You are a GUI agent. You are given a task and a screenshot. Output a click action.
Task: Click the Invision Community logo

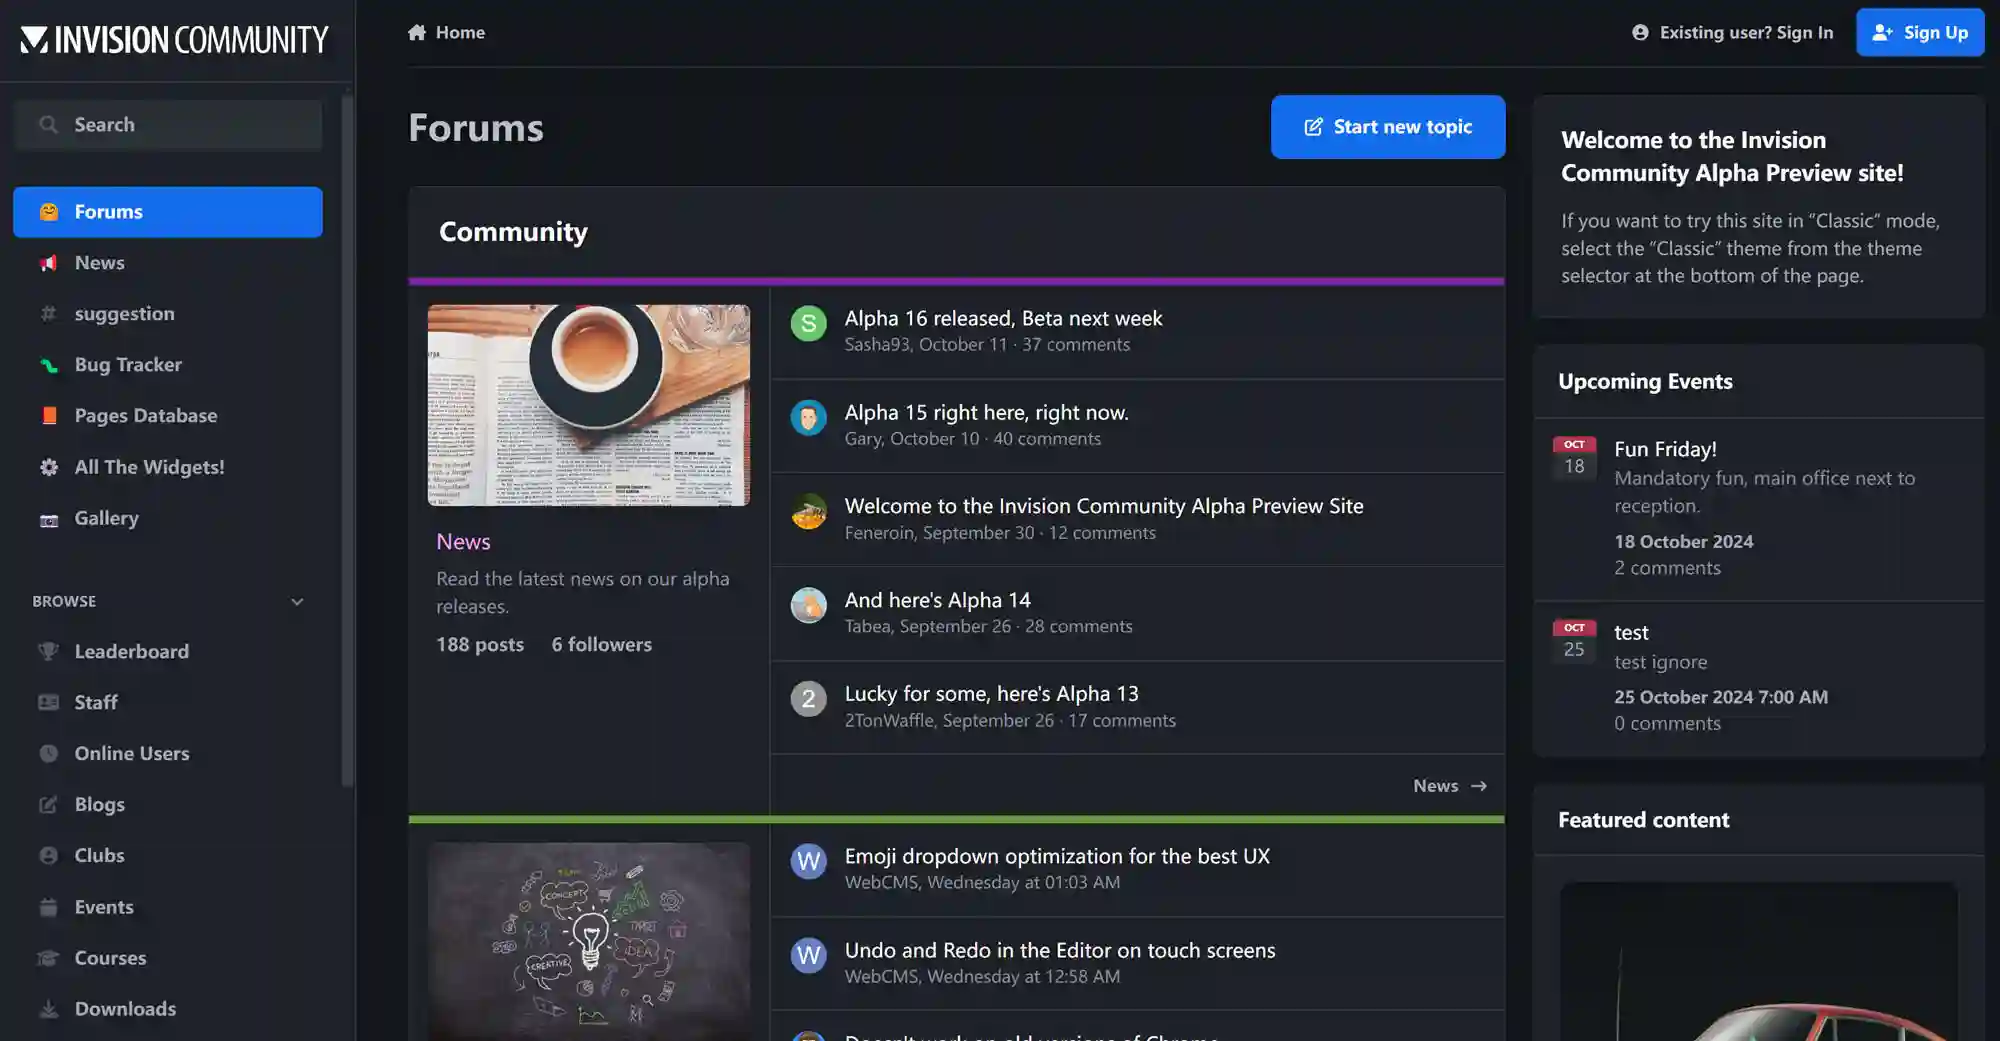tap(174, 39)
